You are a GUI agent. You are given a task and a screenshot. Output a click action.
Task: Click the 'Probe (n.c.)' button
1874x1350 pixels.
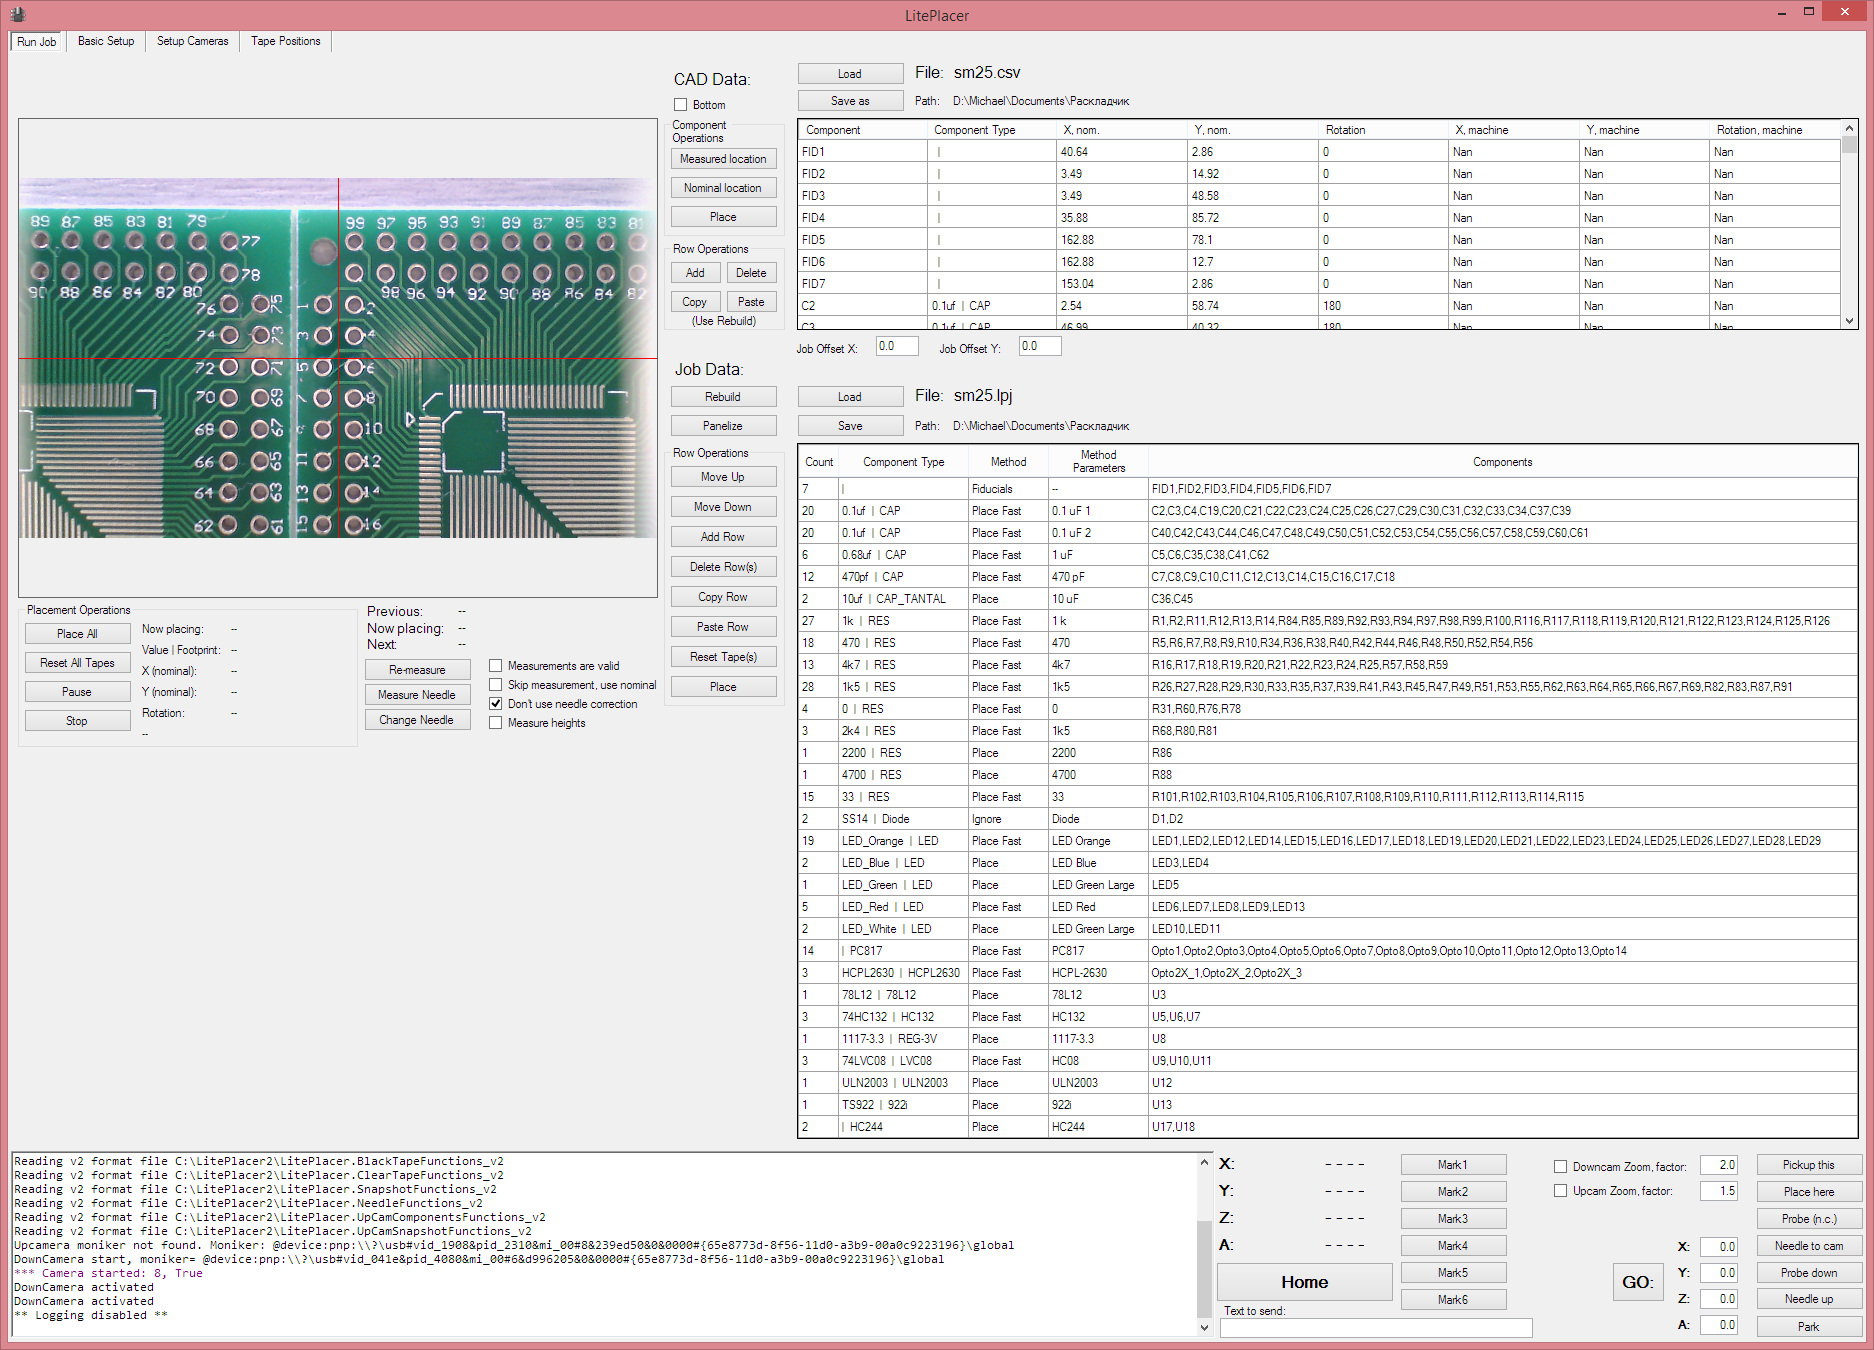point(1809,1219)
